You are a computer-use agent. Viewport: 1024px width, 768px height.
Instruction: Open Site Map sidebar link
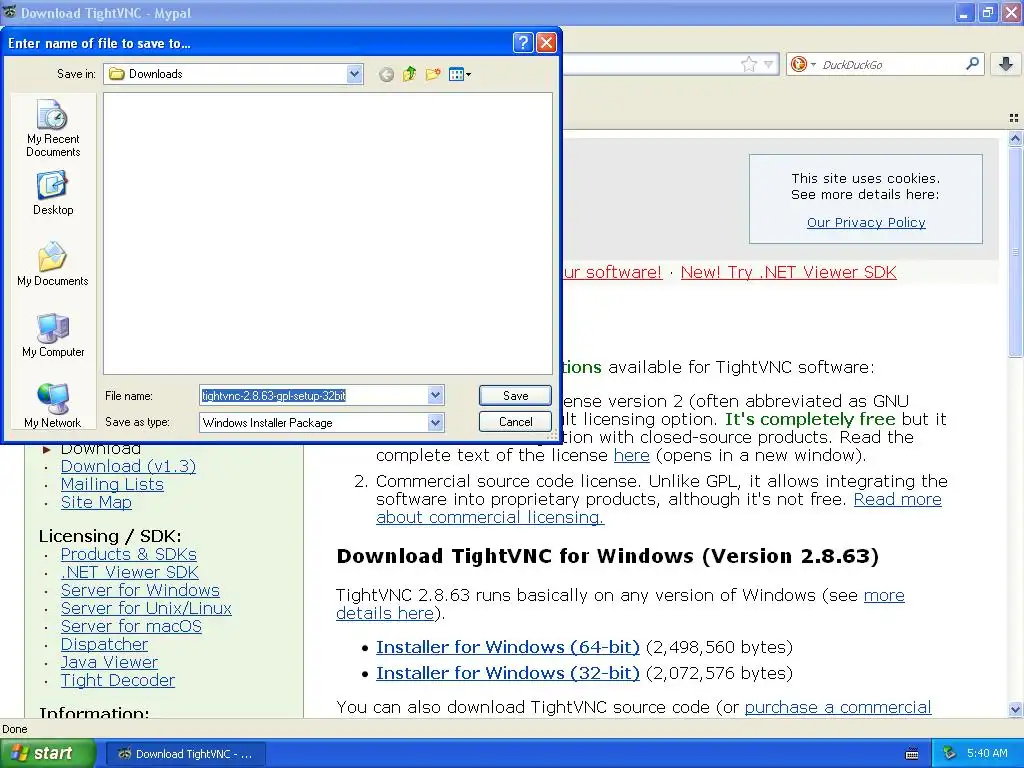click(x=96, y=502)
